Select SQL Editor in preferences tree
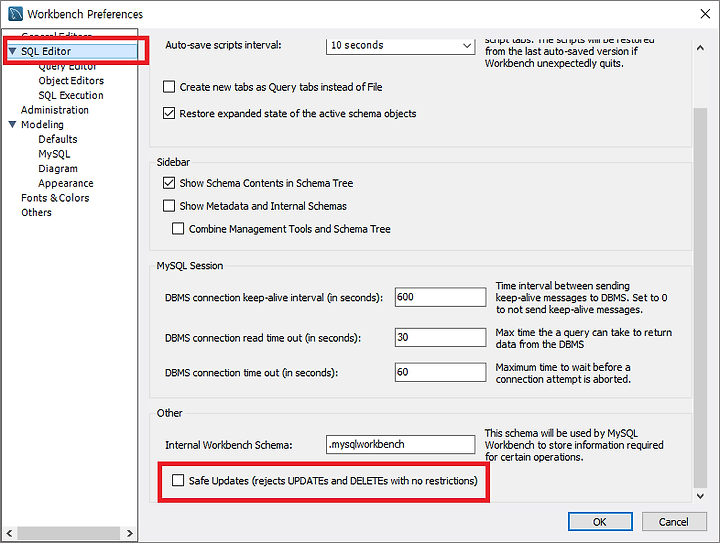720x543 pixels. click(x=46, y=51)
